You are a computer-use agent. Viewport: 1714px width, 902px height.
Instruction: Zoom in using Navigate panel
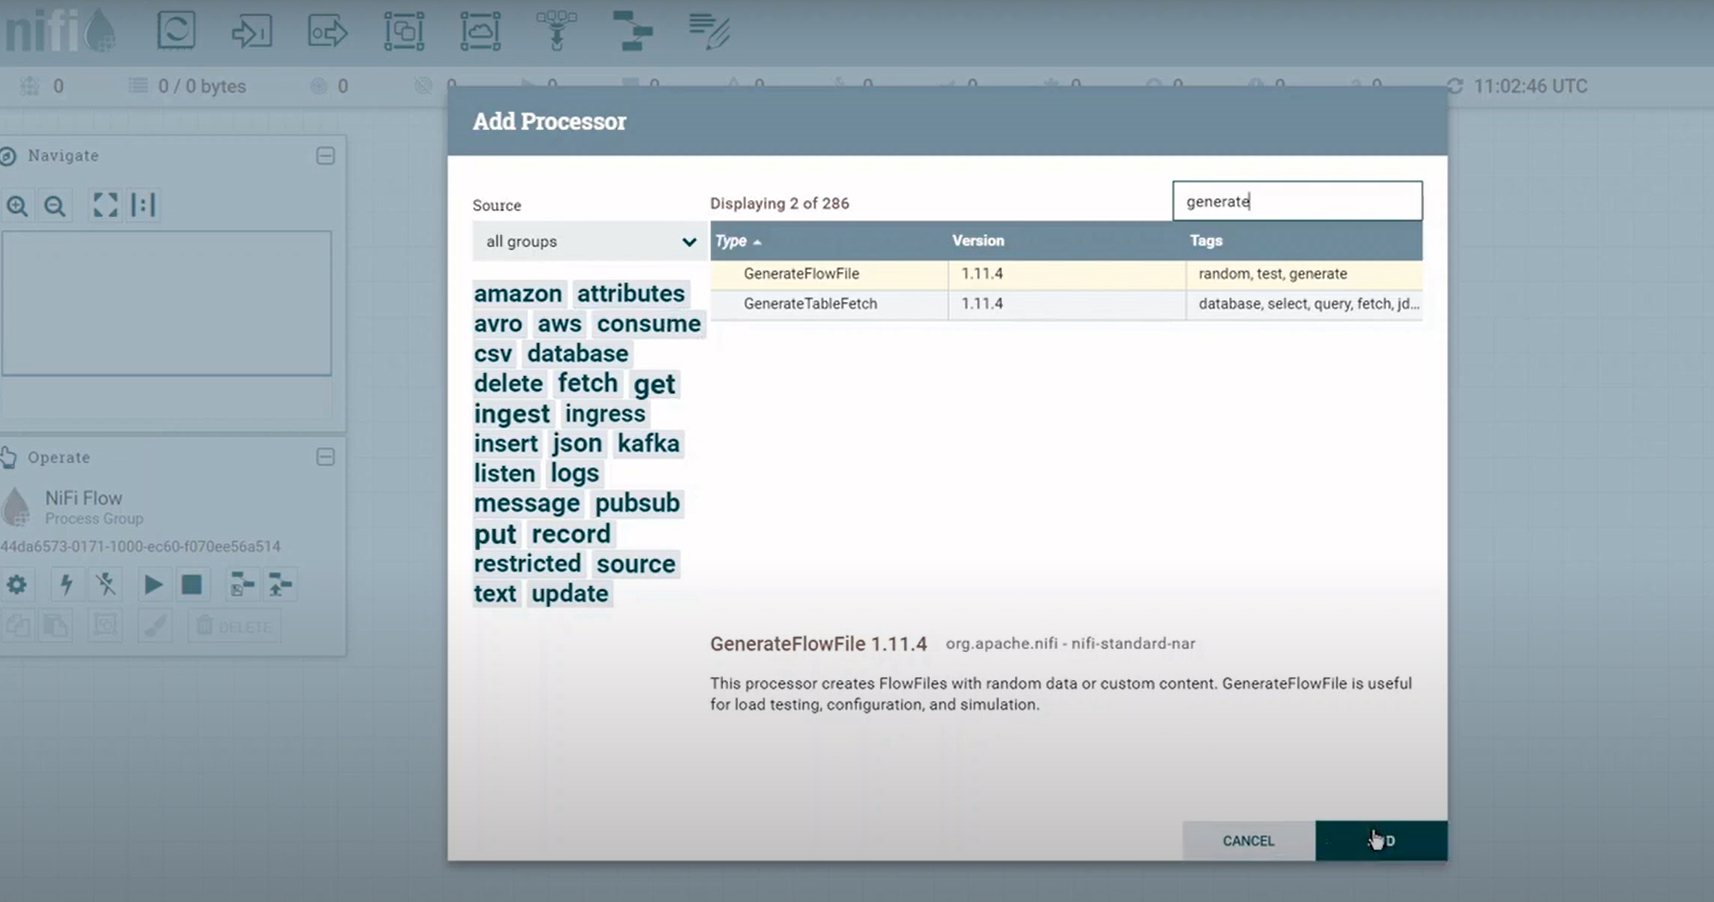pyautogui.click(x=17, y=206)
